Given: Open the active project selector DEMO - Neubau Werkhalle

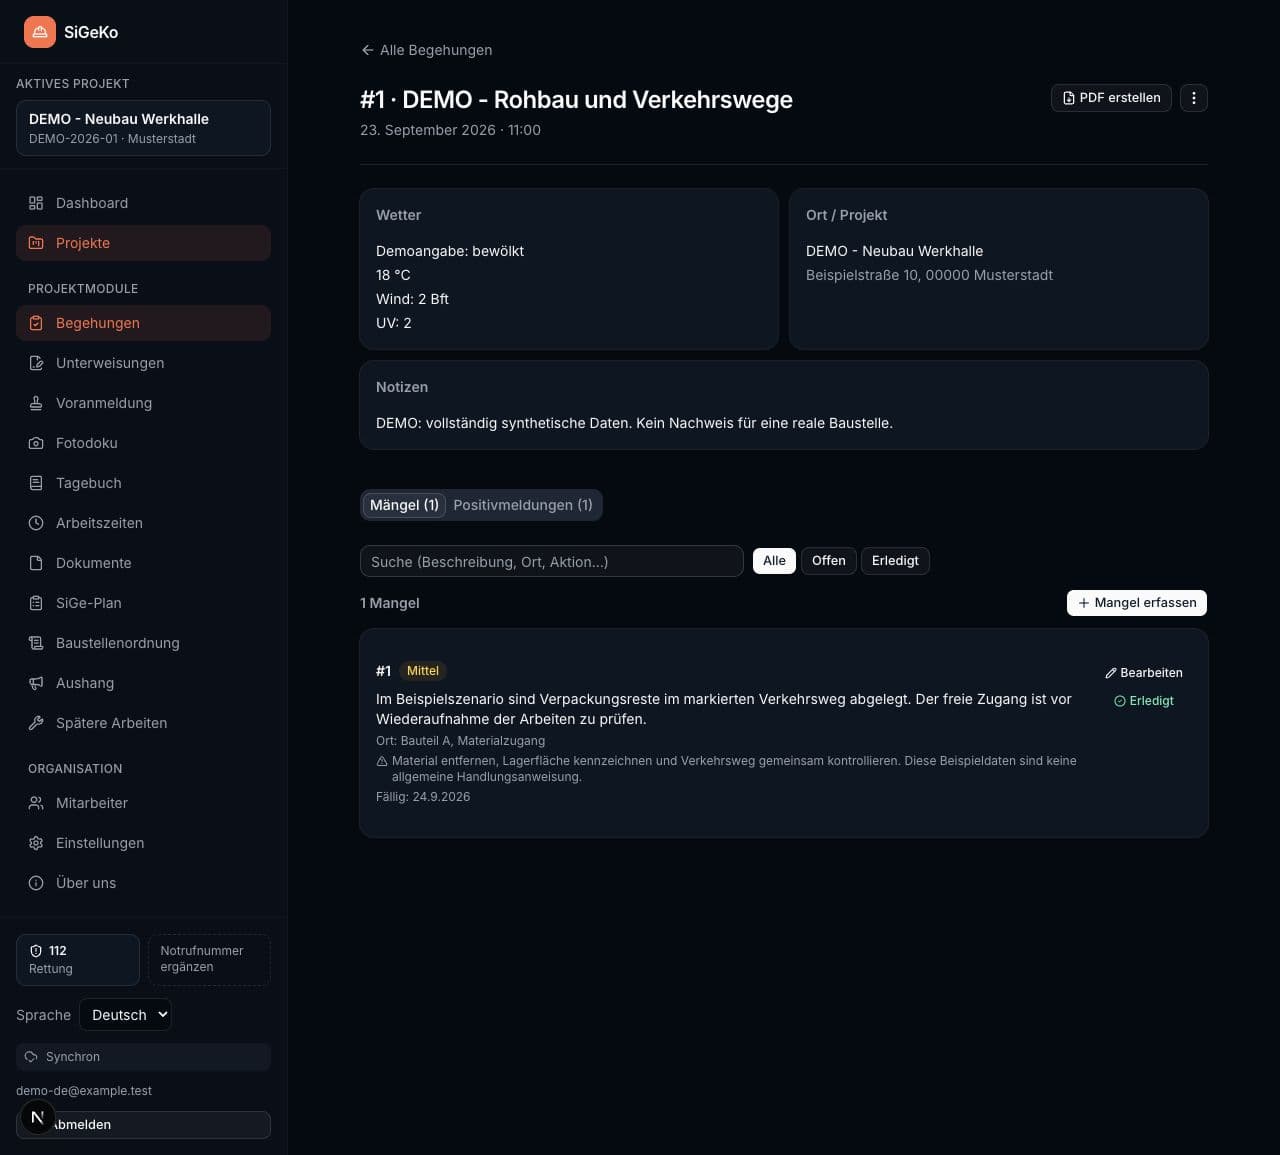Looking at the screenshot, I should click(x=143, y=128).
